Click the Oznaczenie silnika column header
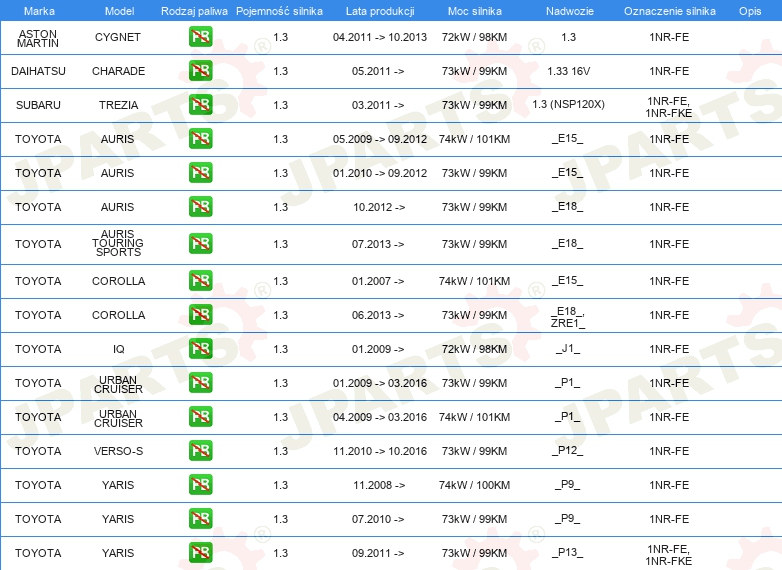Viewport: 782px width, 570px height. (x=669, y=11)
